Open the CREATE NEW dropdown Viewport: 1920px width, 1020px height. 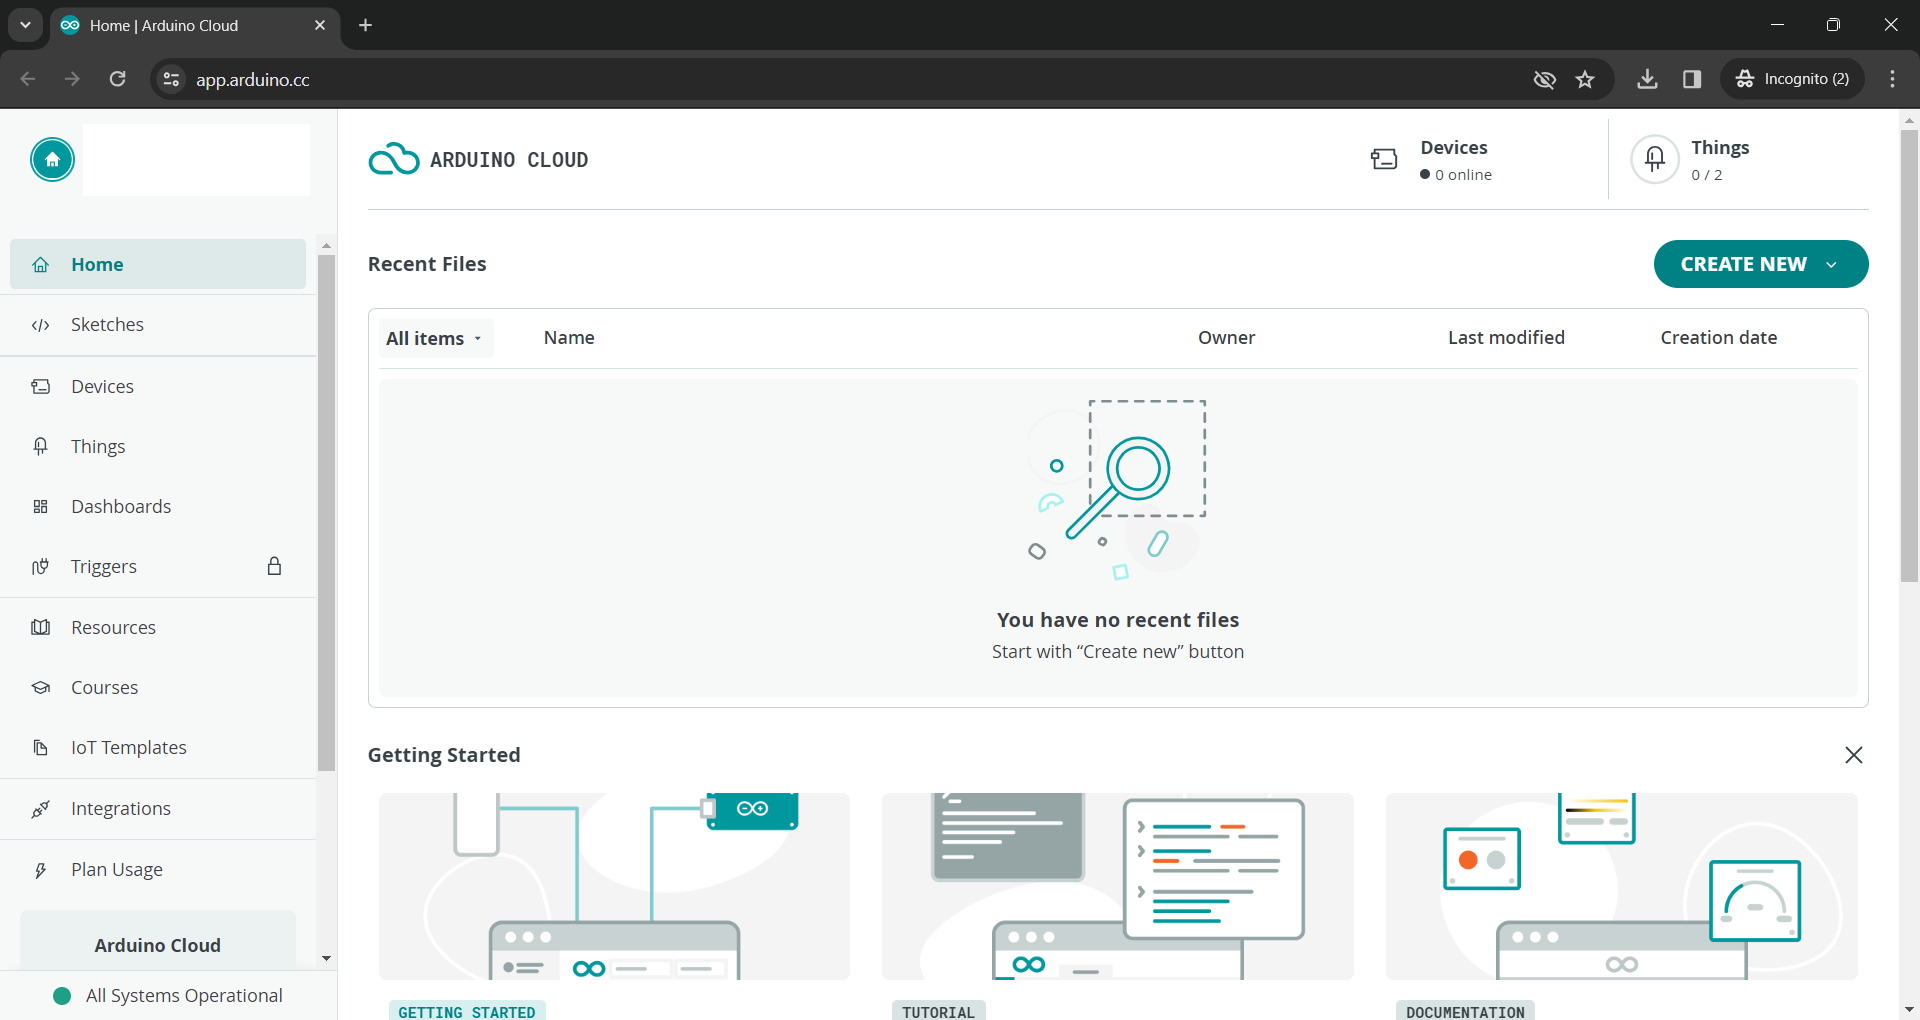[1761, 264]
